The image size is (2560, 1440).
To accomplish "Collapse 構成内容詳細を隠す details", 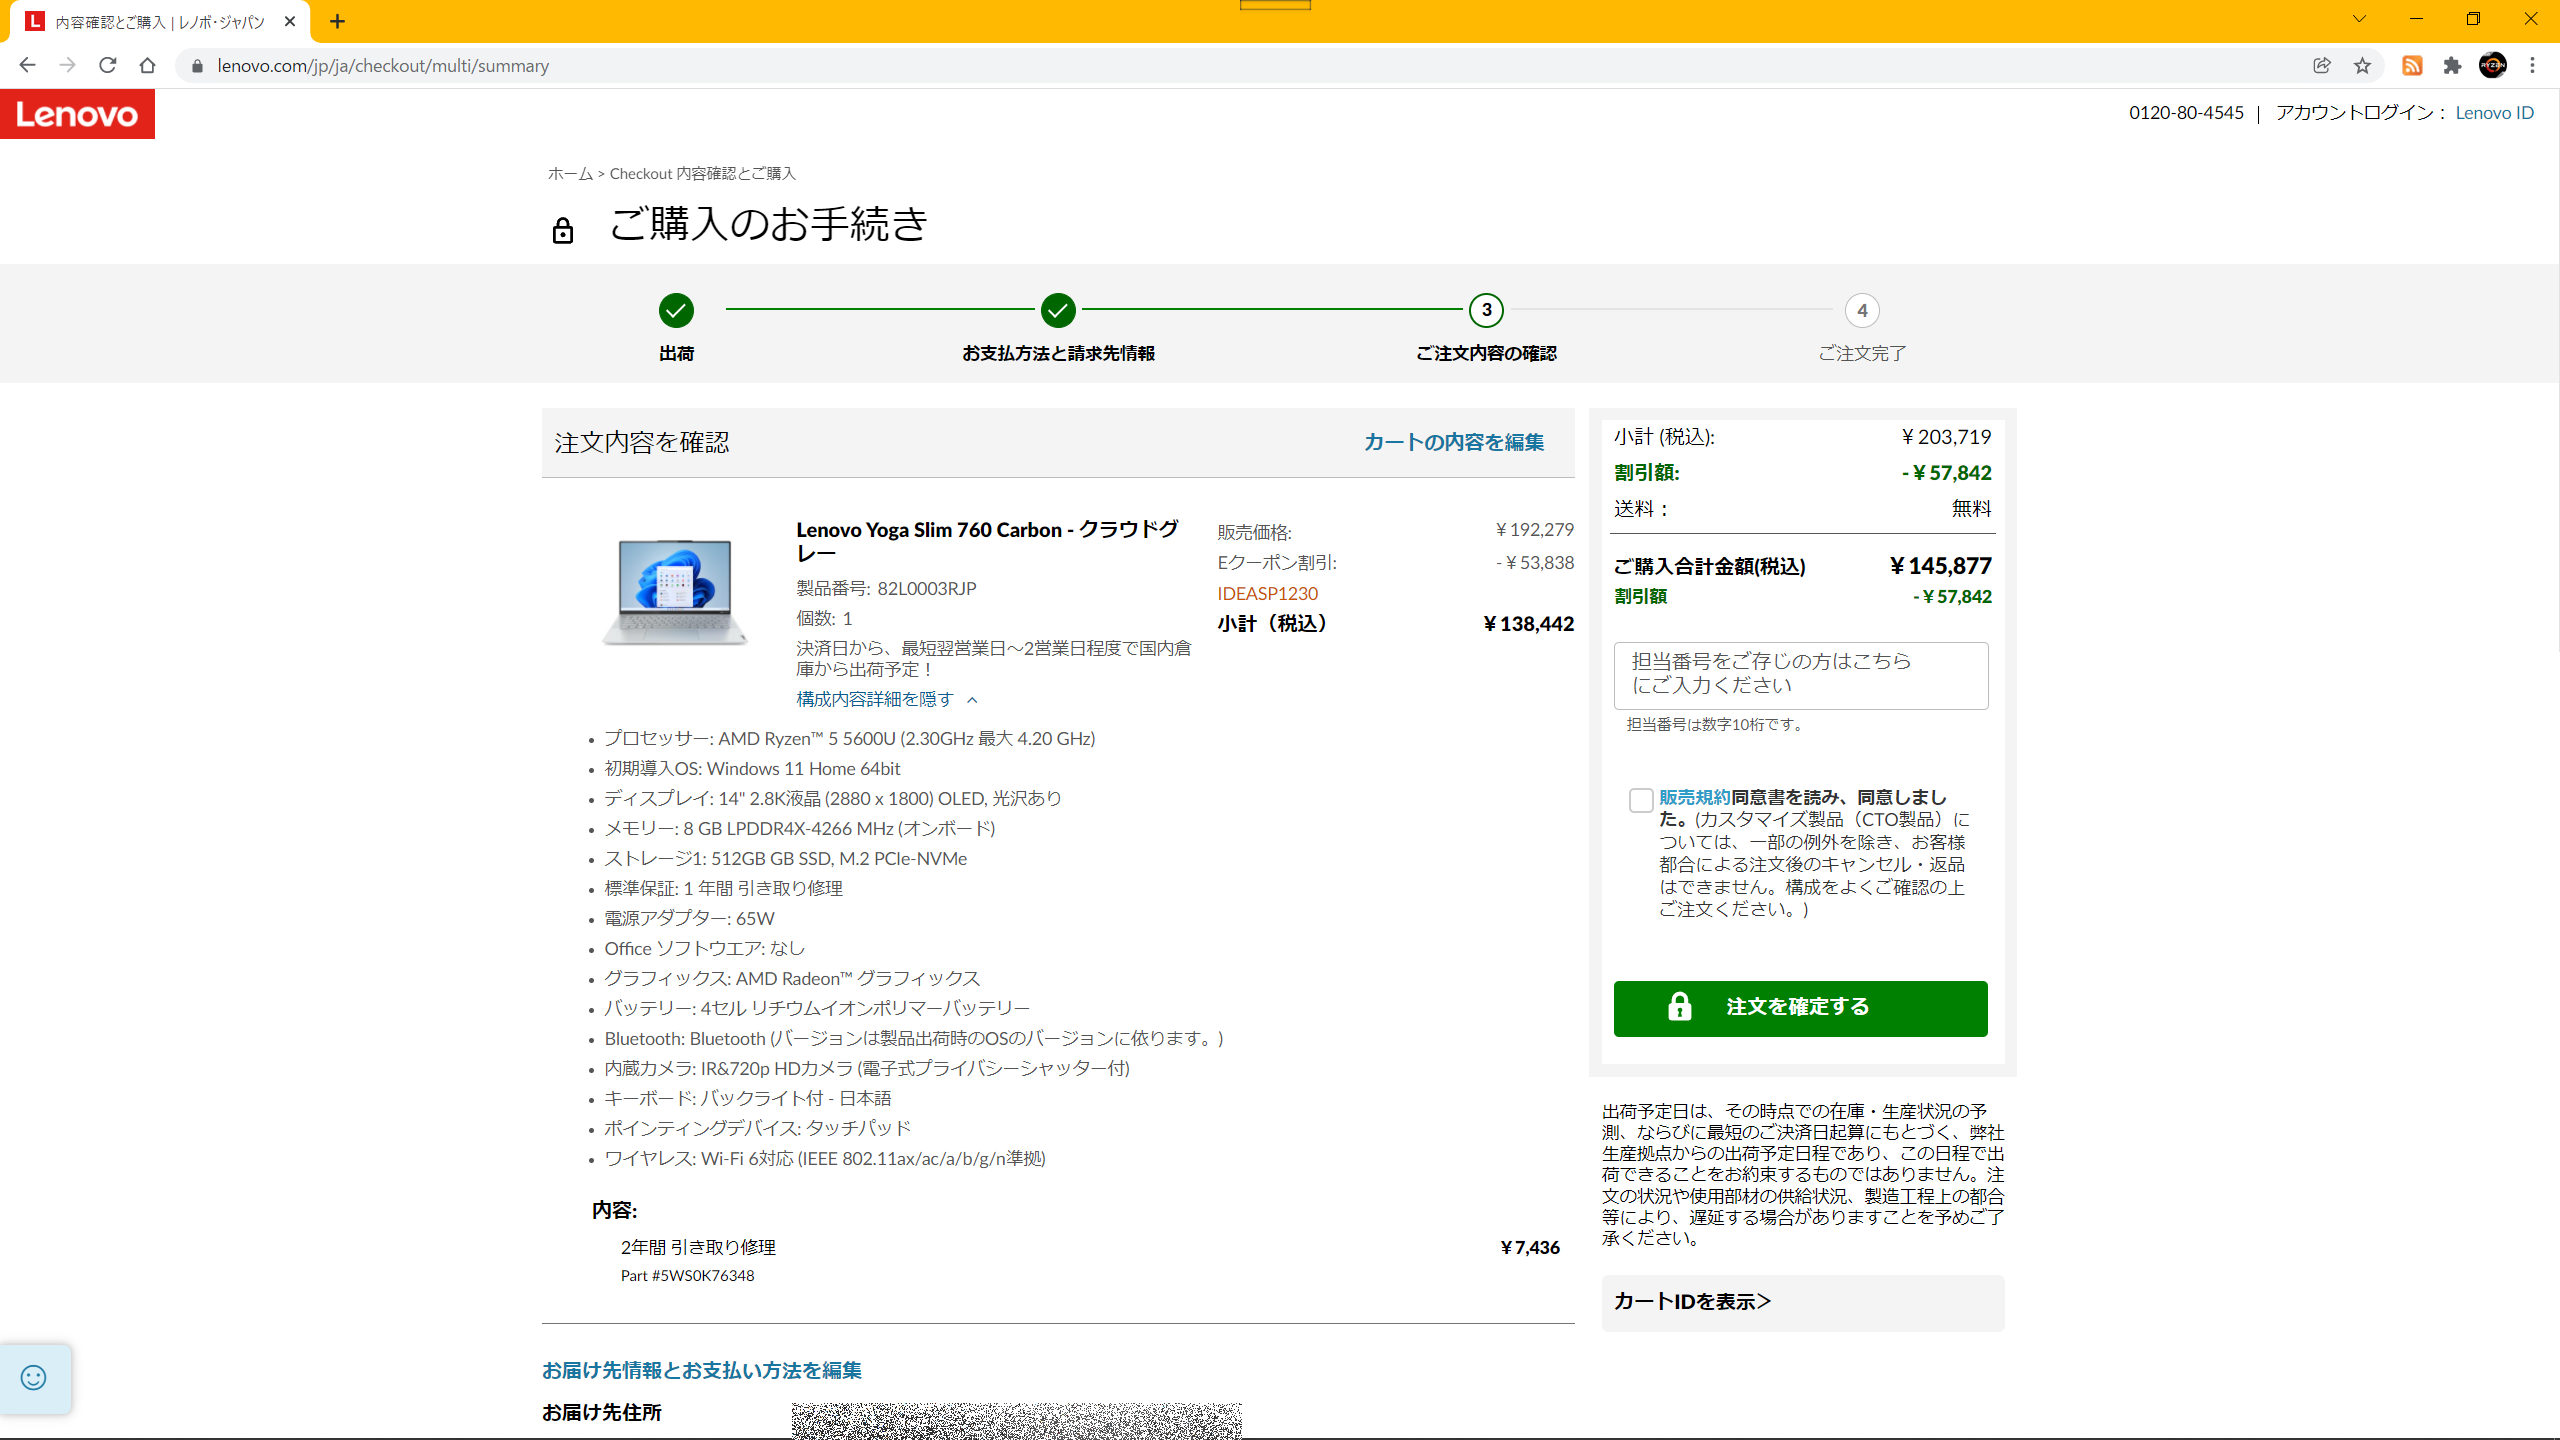I will coord(886,699).
